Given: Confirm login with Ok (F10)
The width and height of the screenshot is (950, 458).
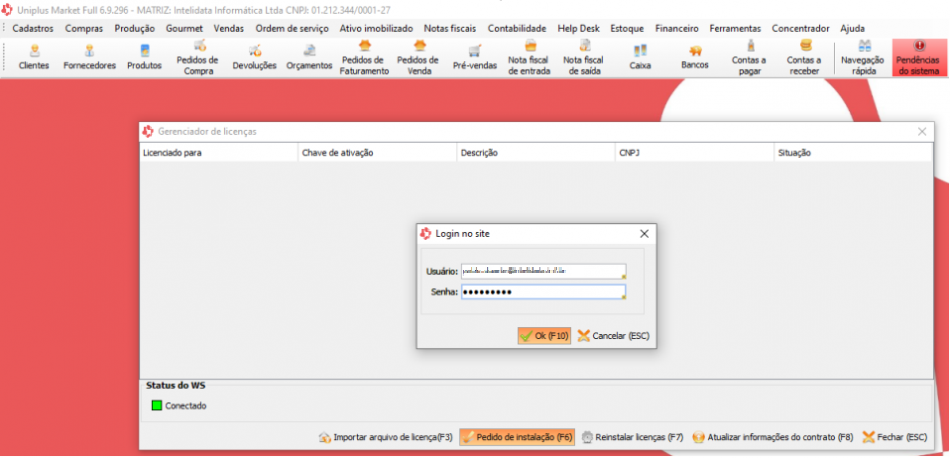Looking at the screenshot, I should point(544,336).
